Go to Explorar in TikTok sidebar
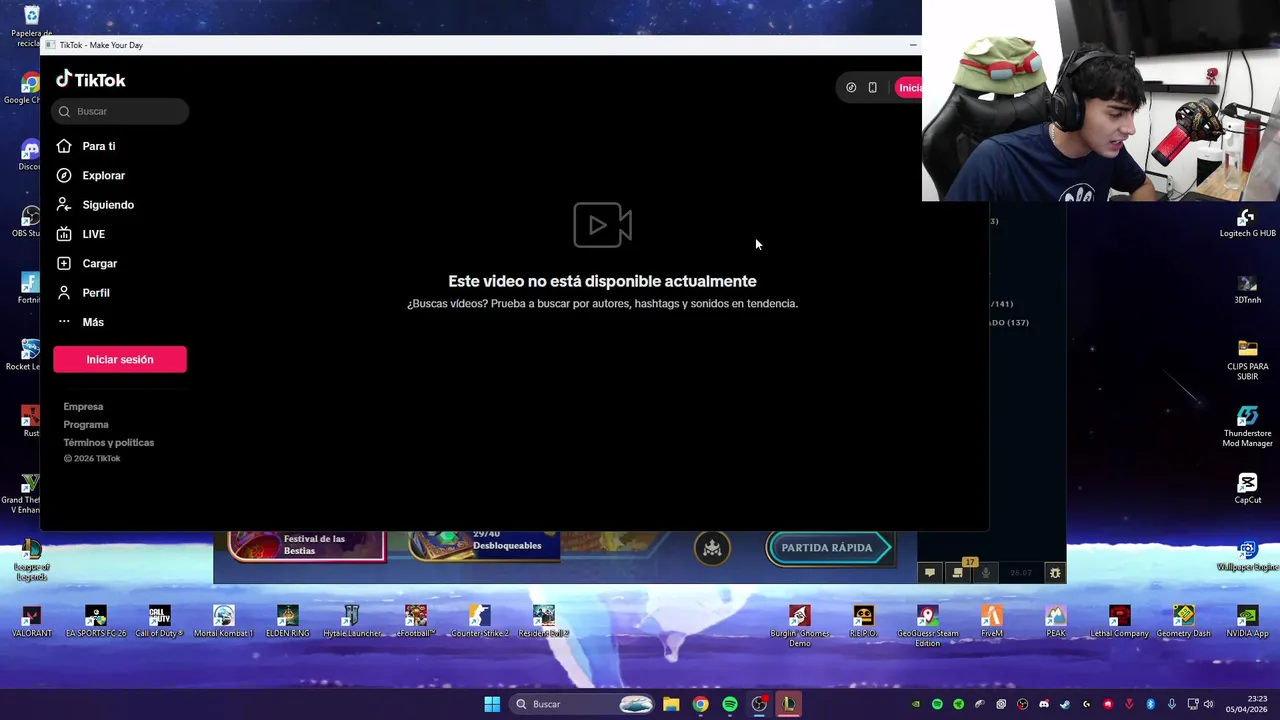 point(103,175)
